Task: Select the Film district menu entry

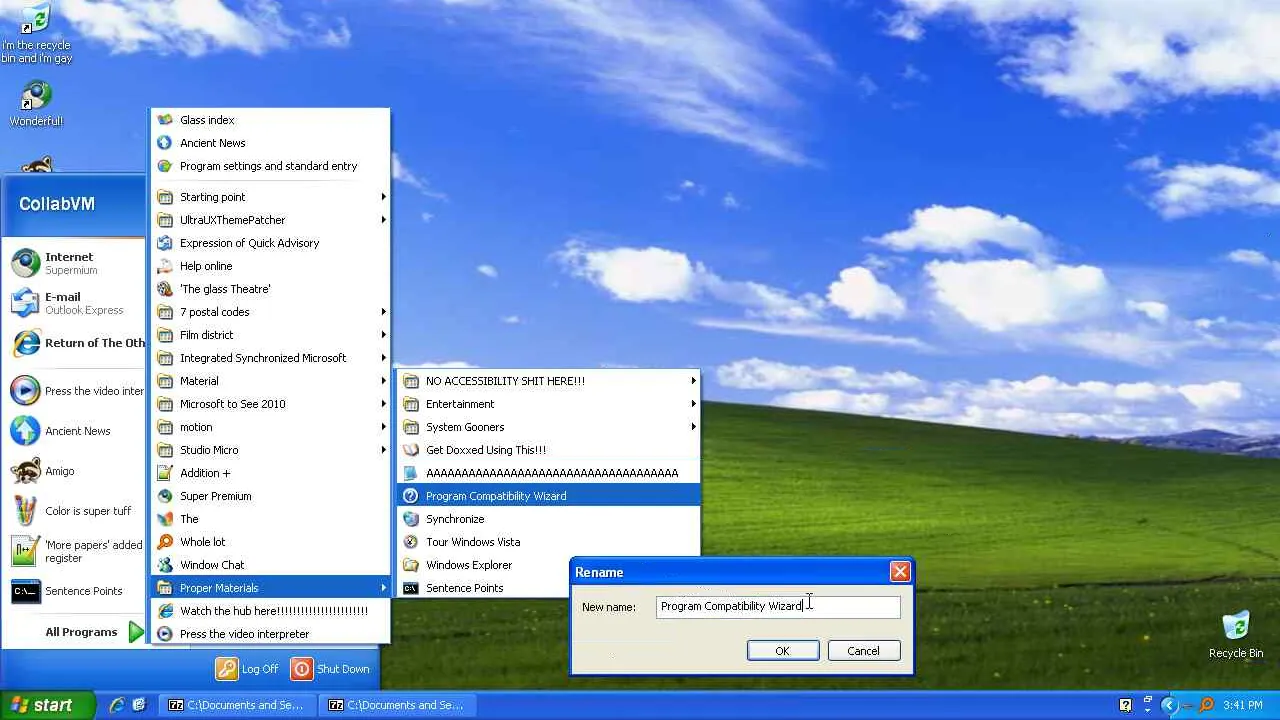Action: [270, 335]
